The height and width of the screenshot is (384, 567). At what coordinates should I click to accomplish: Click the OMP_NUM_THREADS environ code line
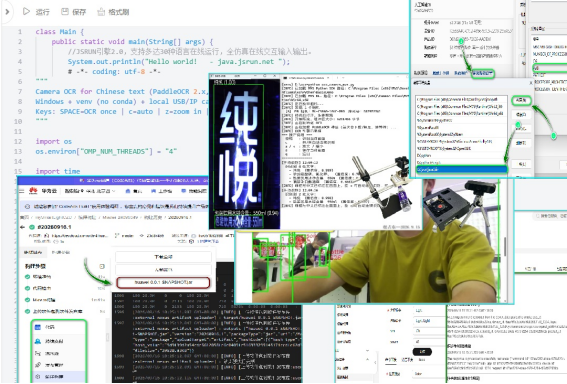[x=106, y=151]
